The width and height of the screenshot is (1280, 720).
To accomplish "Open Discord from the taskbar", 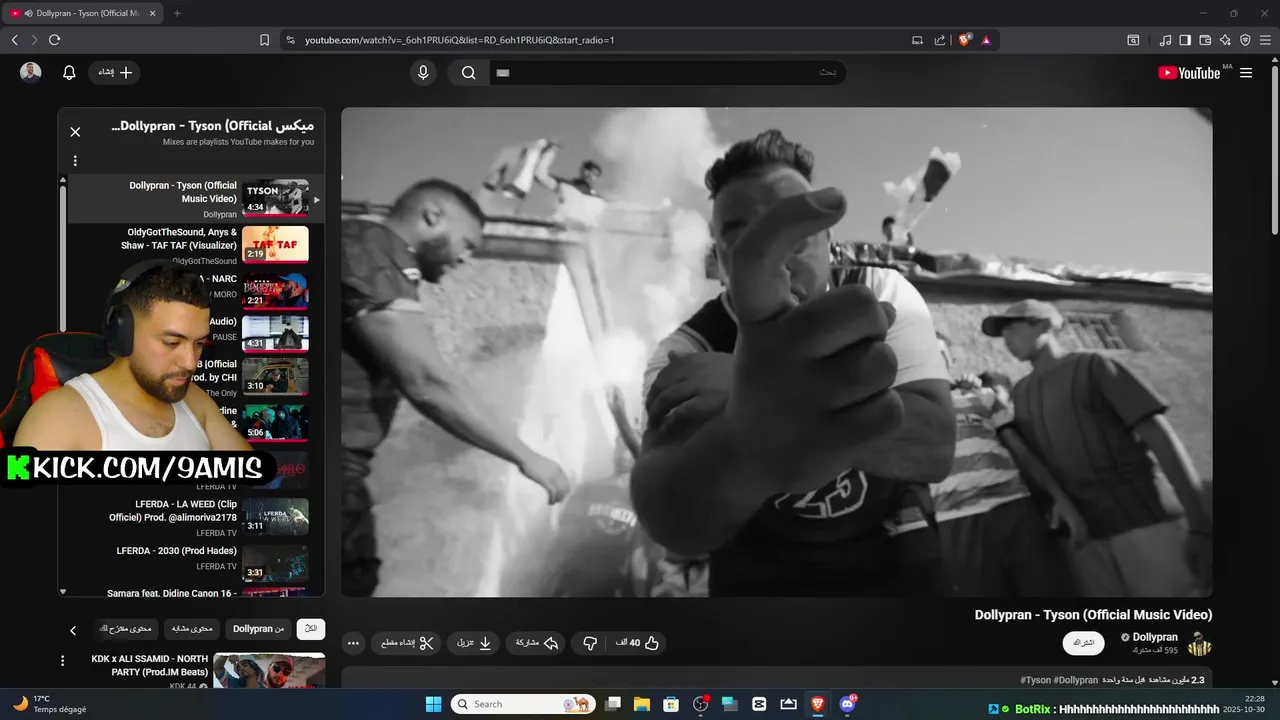I will (848, 704).
